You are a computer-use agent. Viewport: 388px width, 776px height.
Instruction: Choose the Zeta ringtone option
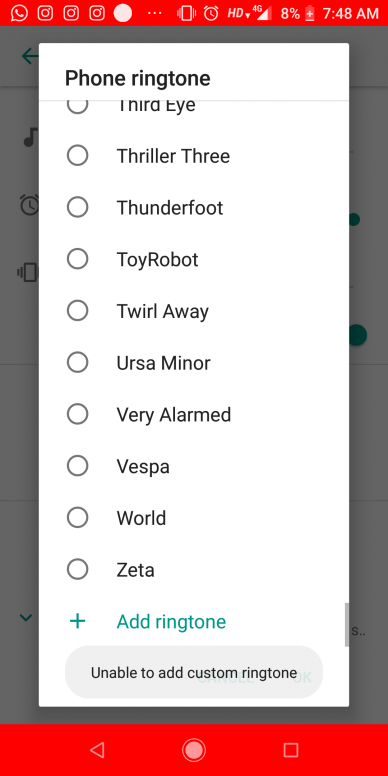(x=194, y=570)
